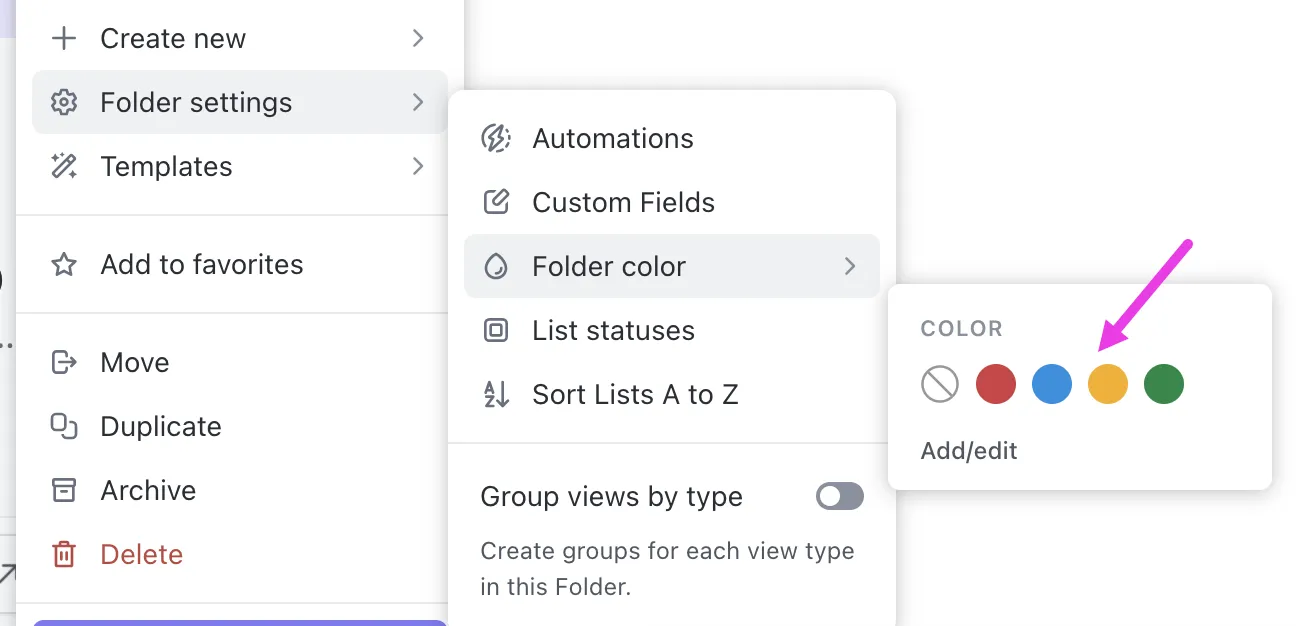The height and width of the screenshot is (626, 1296).
Task: Open the Folder settings menu item
Action: (x=240, y=102)
